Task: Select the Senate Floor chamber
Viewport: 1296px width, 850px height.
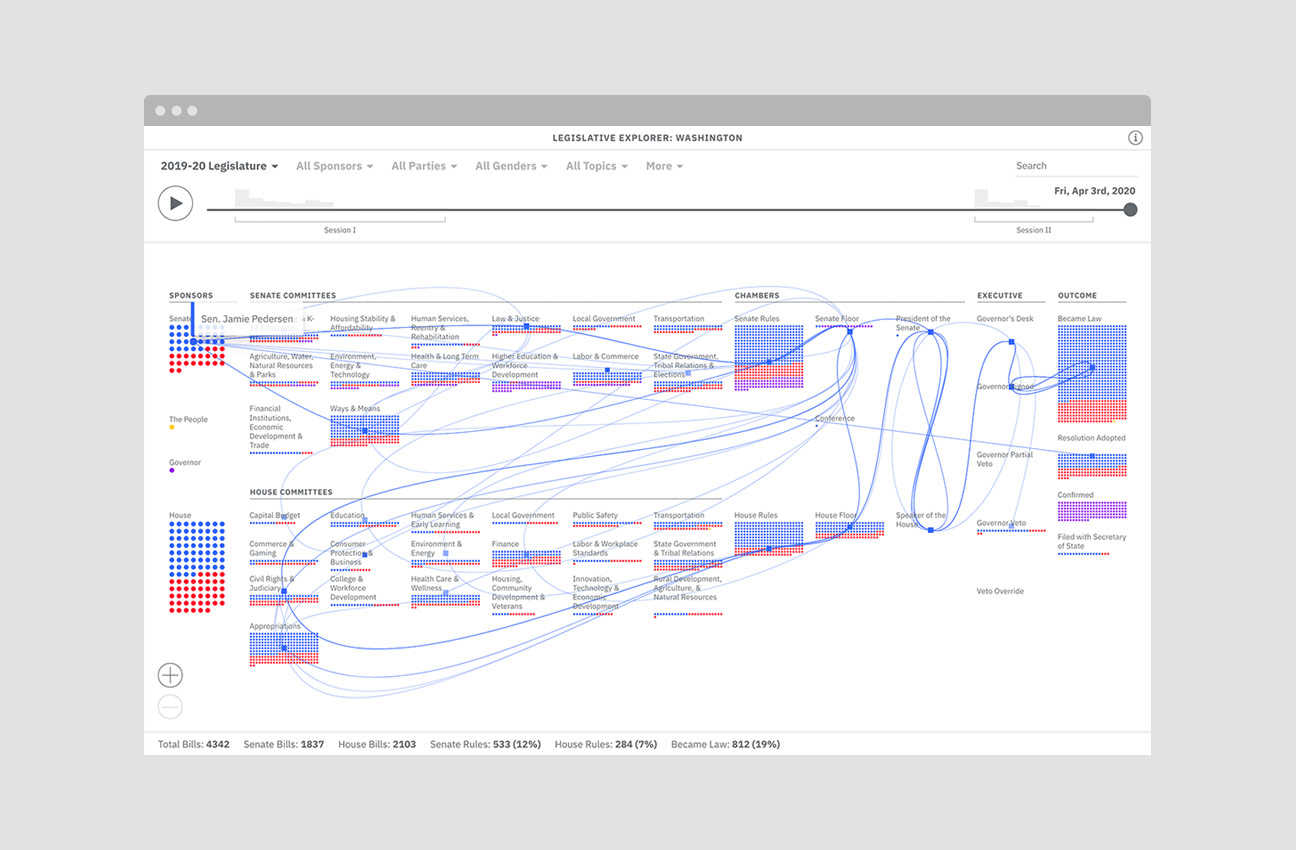Action: (844, 322)
